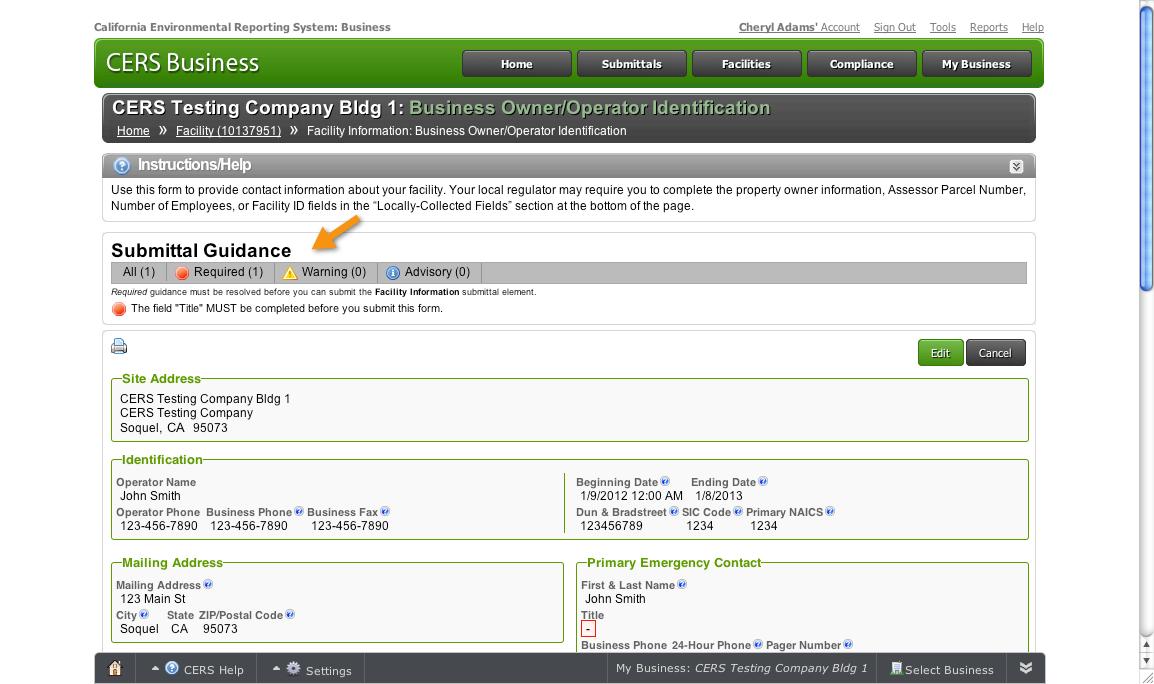Click the Cancel button
1154x684 pixels.
[995, 353]
